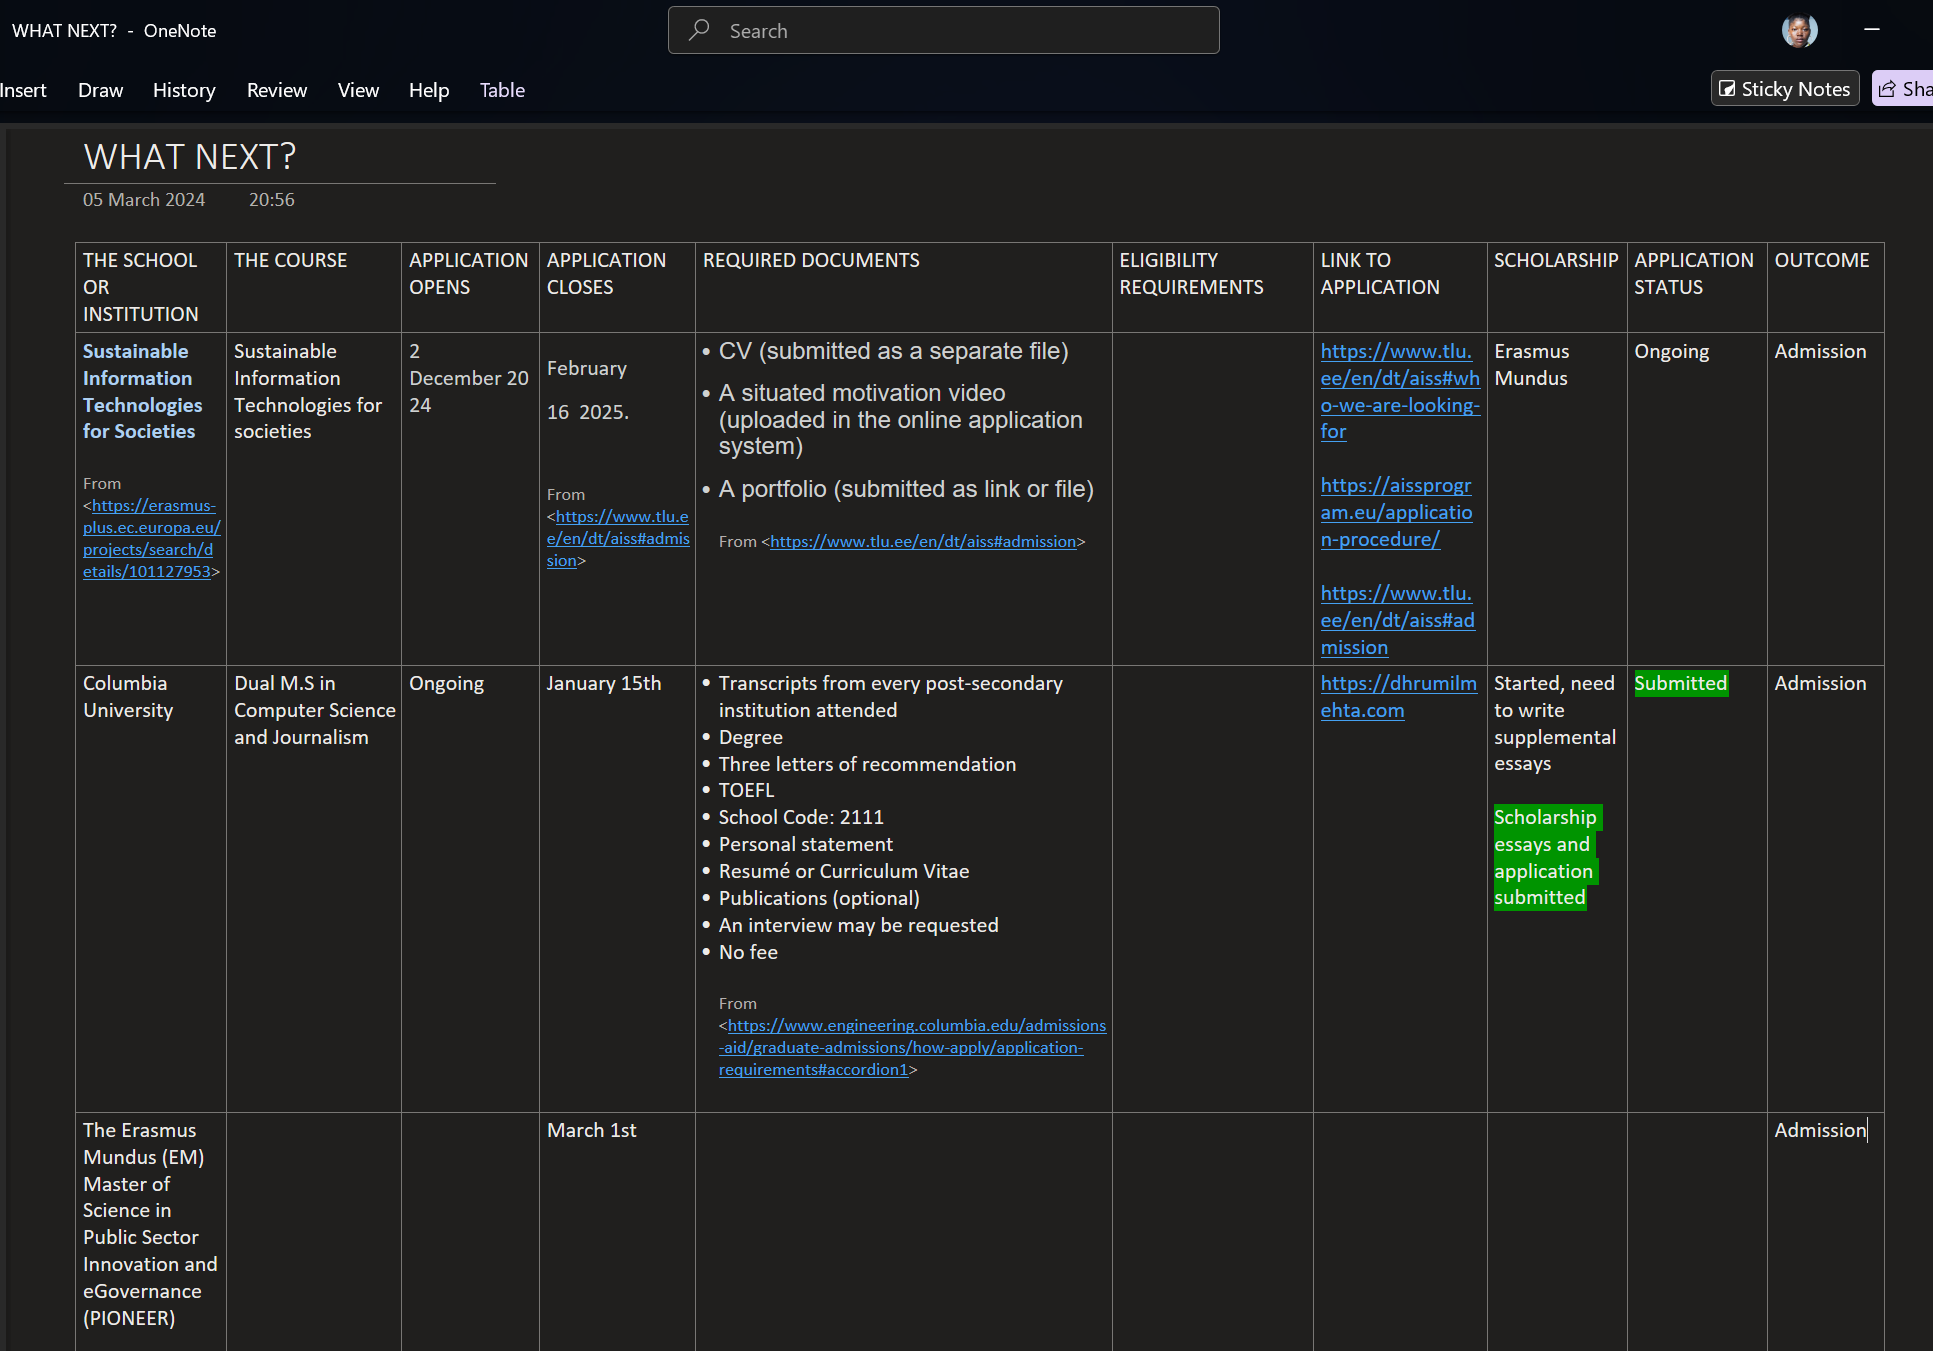Open tlu.ee admission link under required documents
1933x1351 pixels.
923,542
